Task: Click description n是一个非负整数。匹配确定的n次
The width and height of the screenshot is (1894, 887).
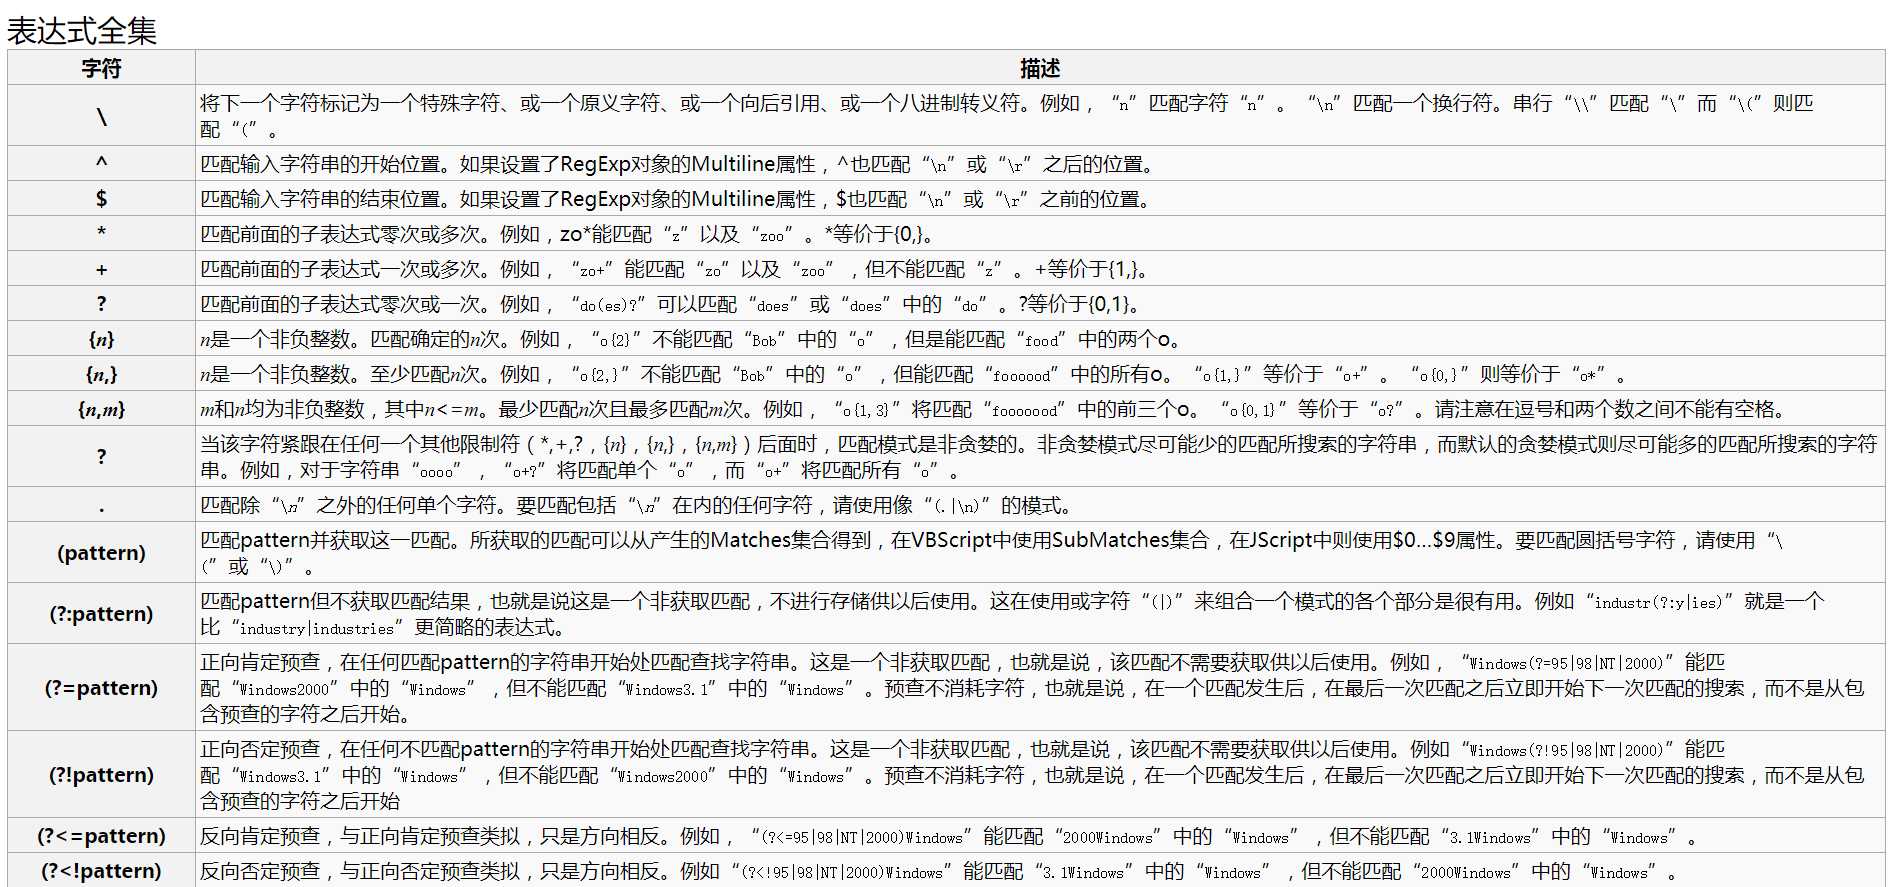Action: pyautogui.click(x=1040, y=339)
